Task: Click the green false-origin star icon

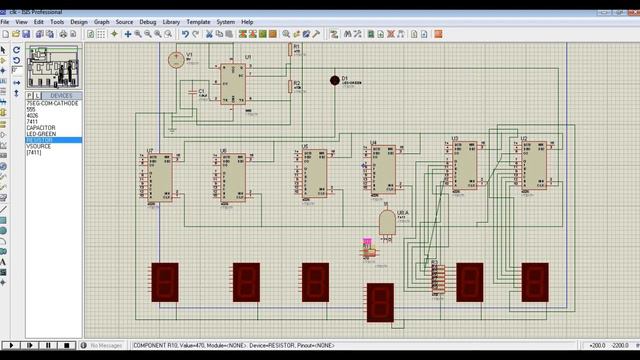Action: (114, 34)
